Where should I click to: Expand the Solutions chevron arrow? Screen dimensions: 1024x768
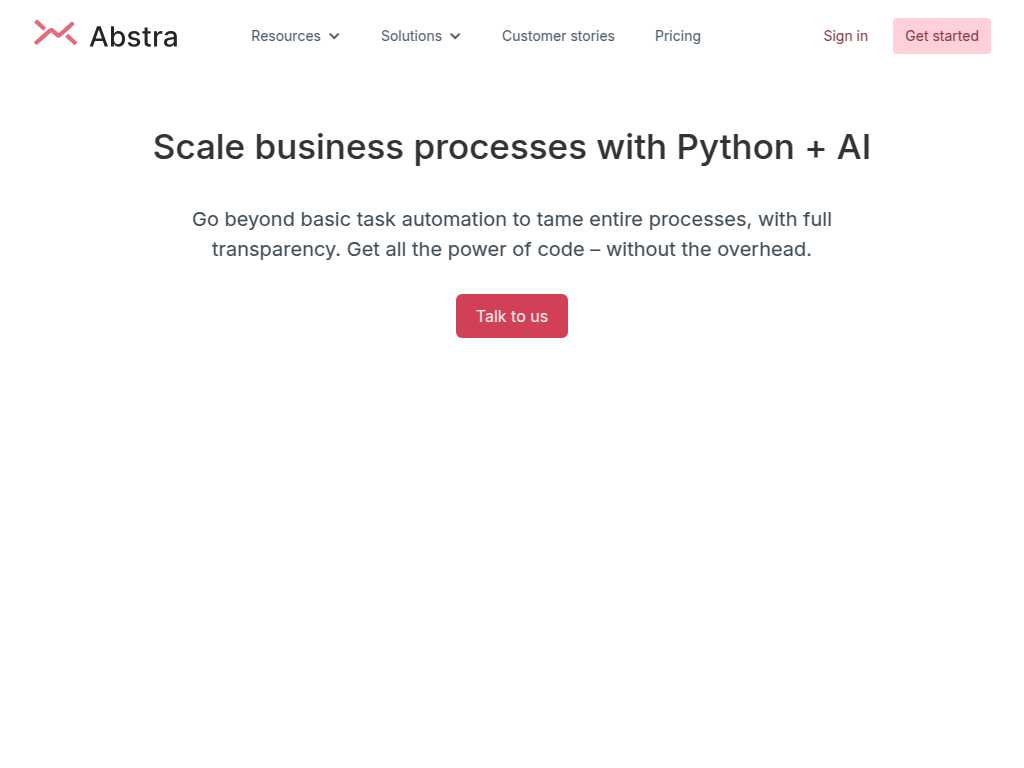click(455, 36)
